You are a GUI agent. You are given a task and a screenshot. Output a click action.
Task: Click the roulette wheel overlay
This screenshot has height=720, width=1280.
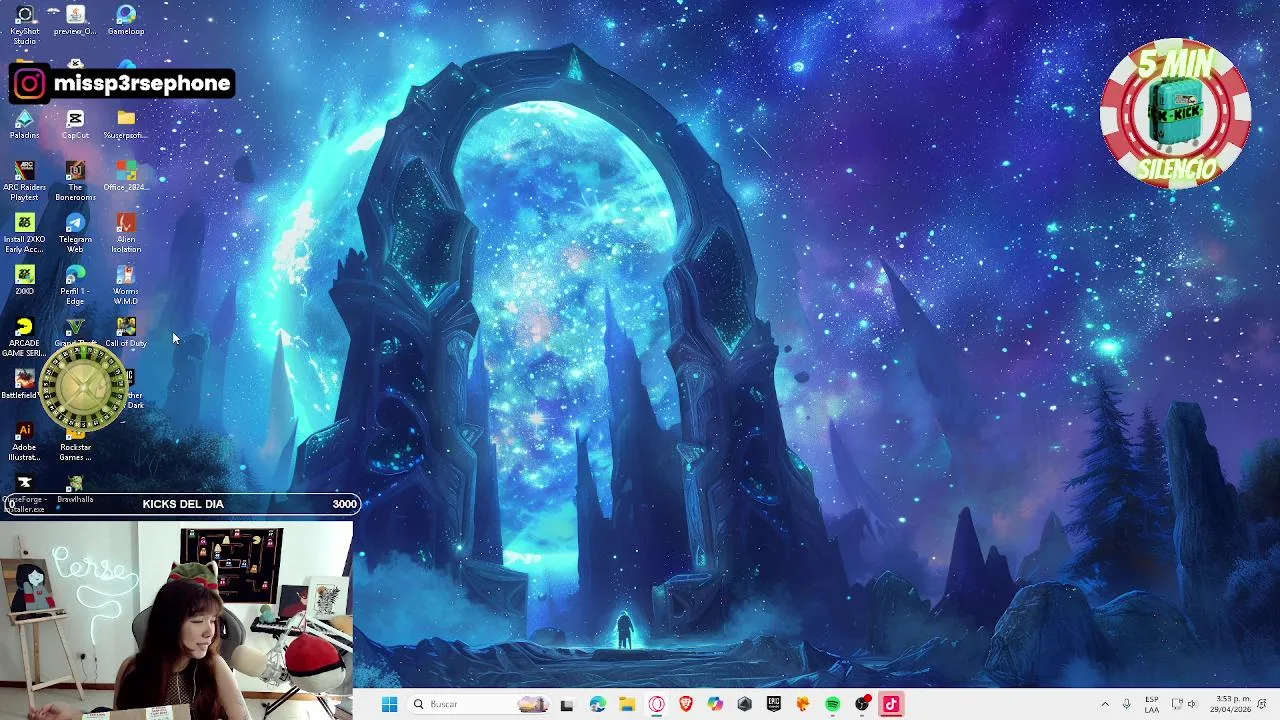[x=84, y=388]
